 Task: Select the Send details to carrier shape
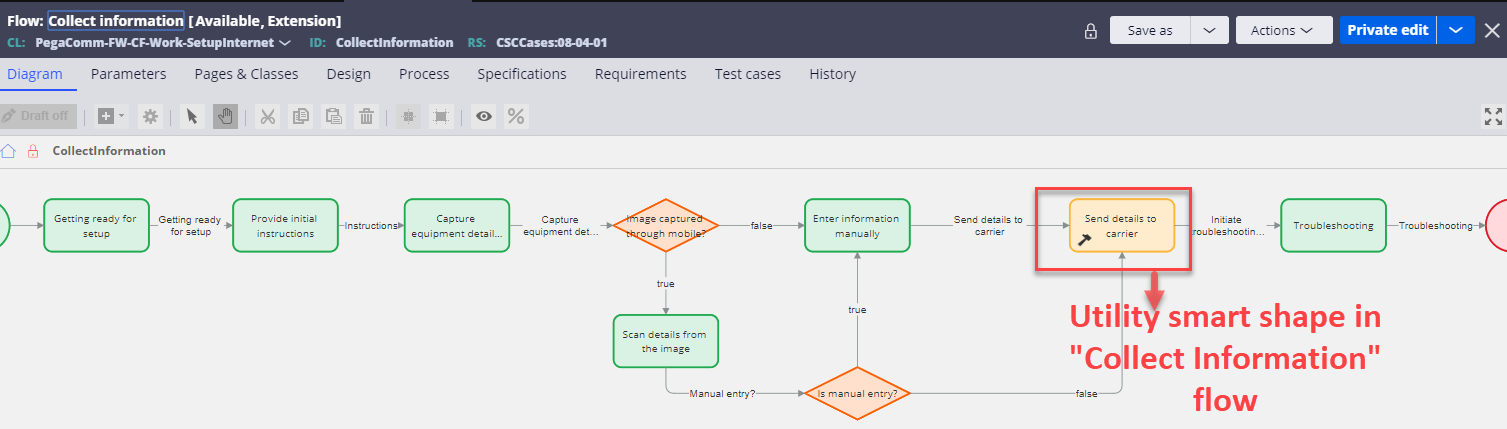click(1119, 226)
